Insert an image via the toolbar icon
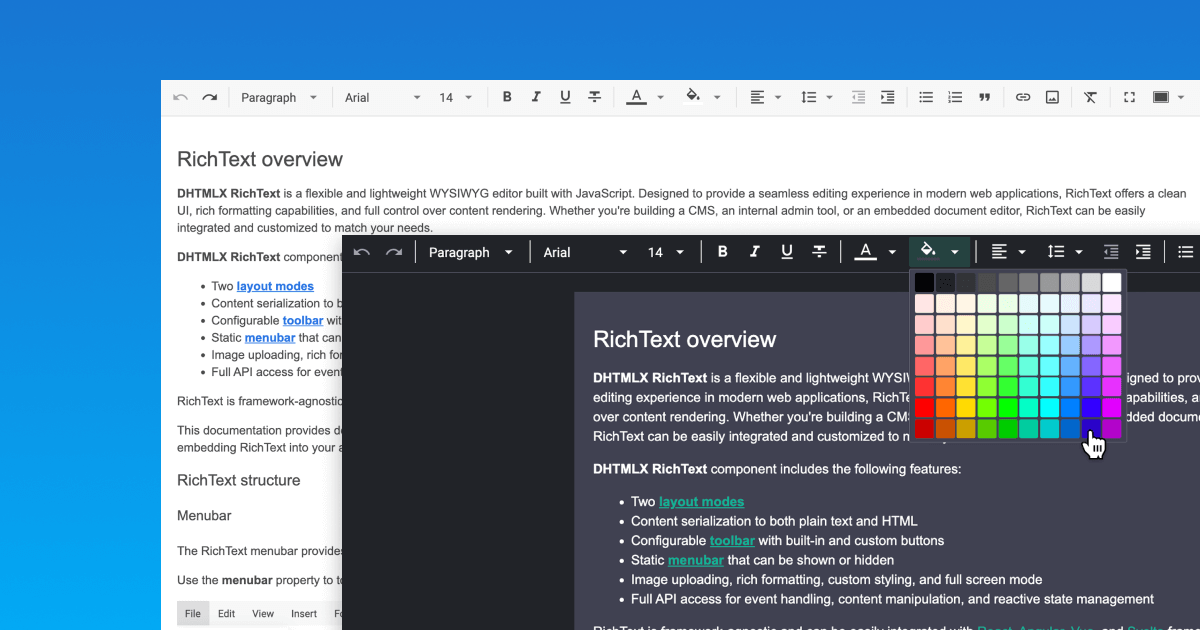Screen dimensions: 1200x630 1052,97
